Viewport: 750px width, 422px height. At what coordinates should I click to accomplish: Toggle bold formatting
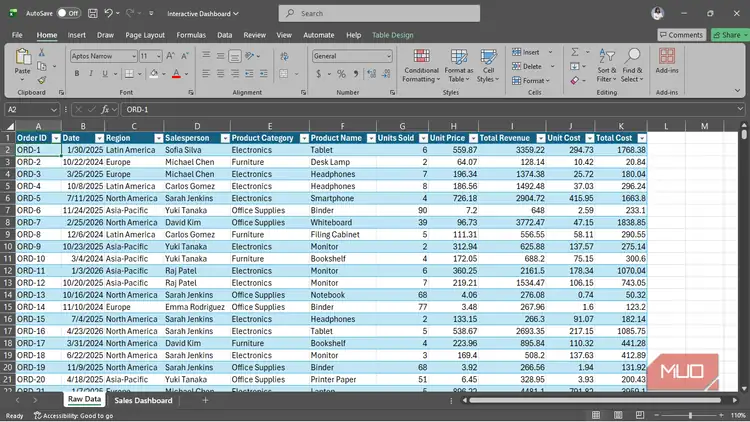point(77,74)
